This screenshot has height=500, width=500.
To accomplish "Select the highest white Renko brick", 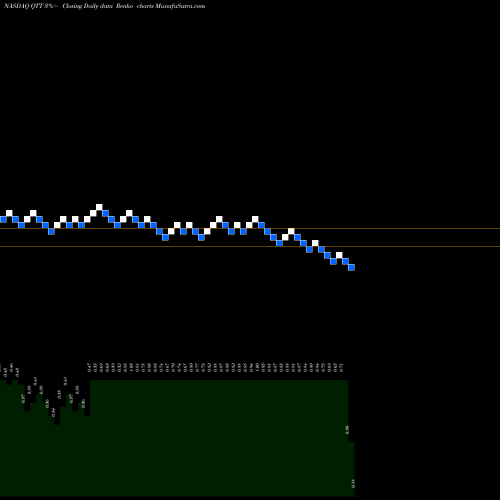I will [x=99, y=207].
